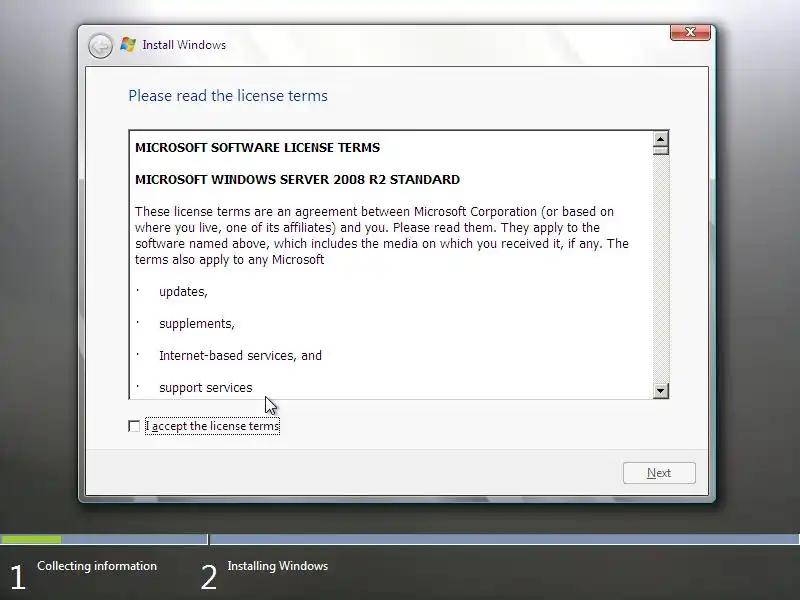
Task: Click the license scrollbar up arrow
Action: pos(661,139)
